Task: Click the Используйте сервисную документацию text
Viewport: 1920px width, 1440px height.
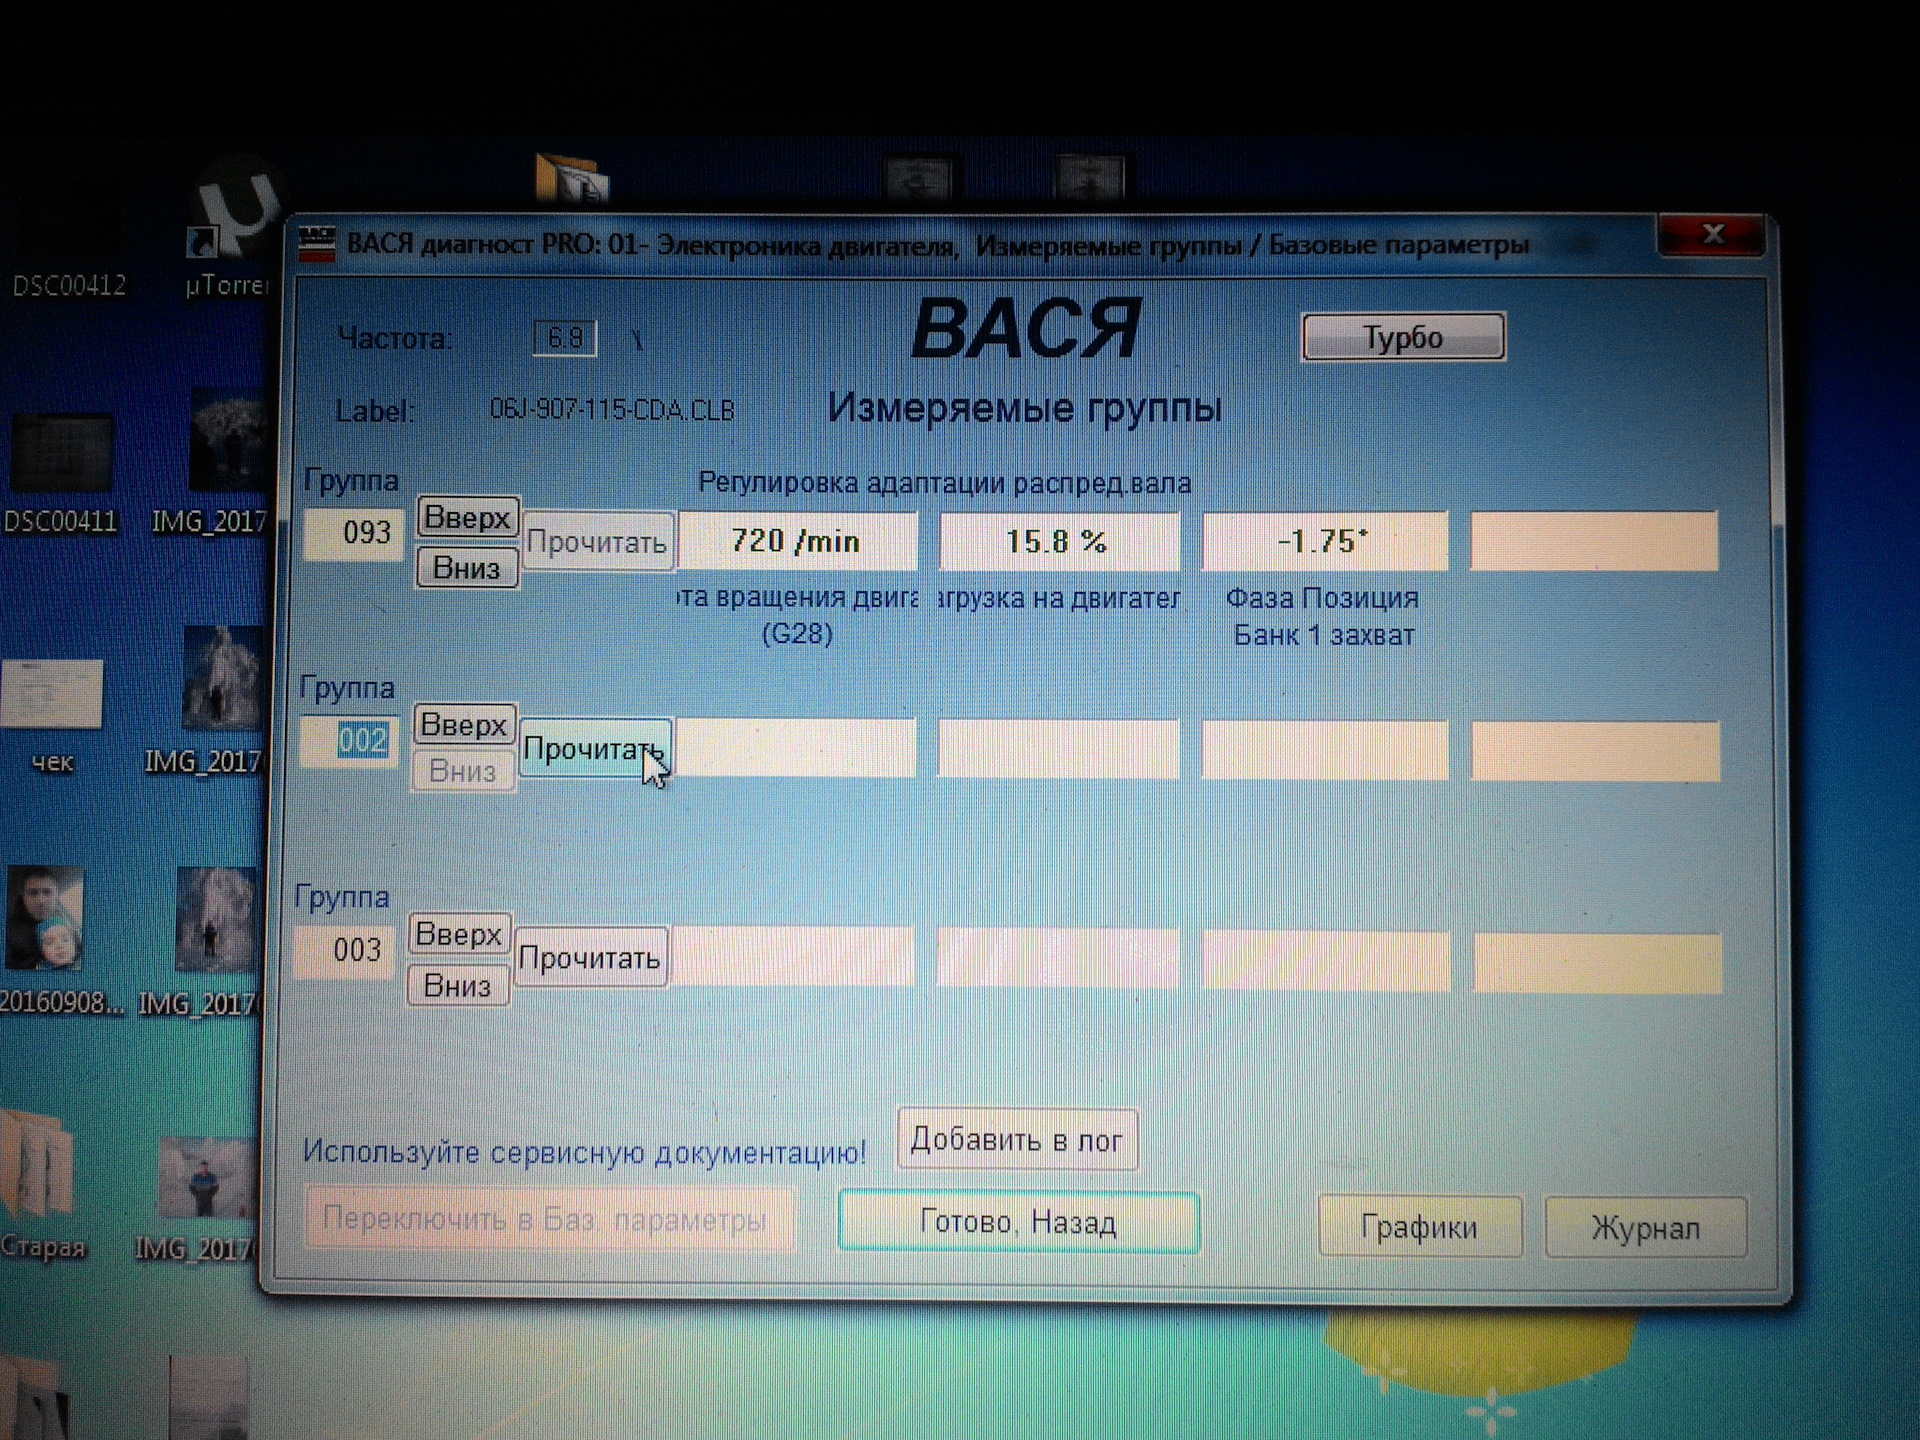Action: point(584,1152)
